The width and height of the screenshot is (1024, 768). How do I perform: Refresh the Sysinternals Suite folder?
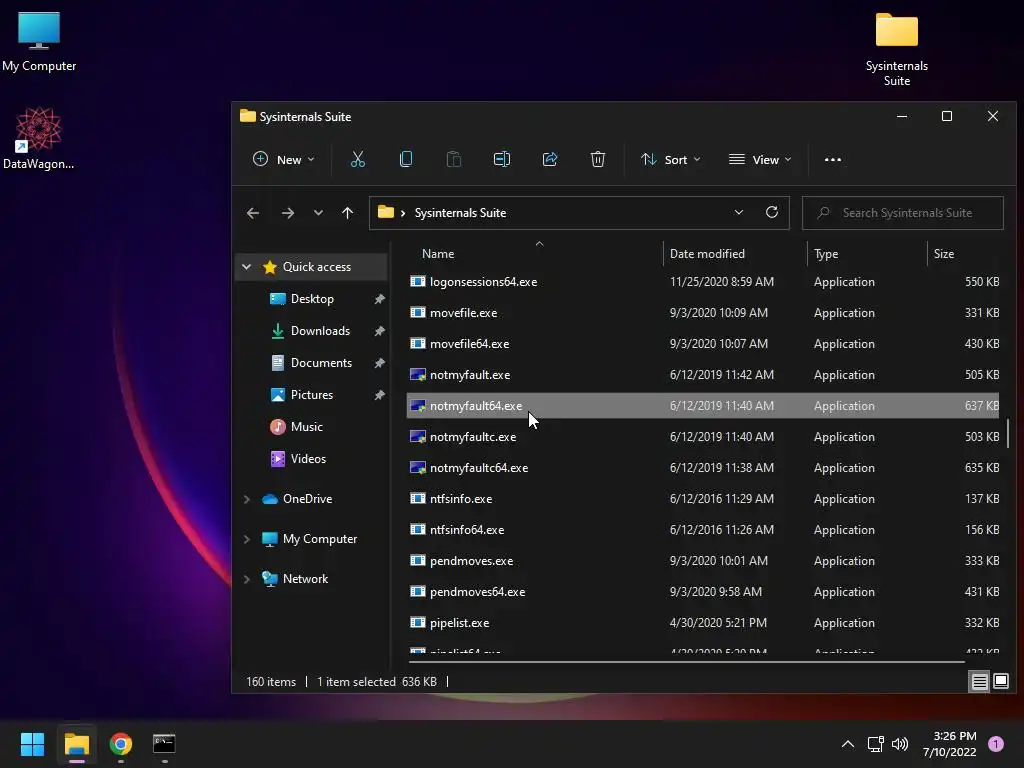[771, 212]
